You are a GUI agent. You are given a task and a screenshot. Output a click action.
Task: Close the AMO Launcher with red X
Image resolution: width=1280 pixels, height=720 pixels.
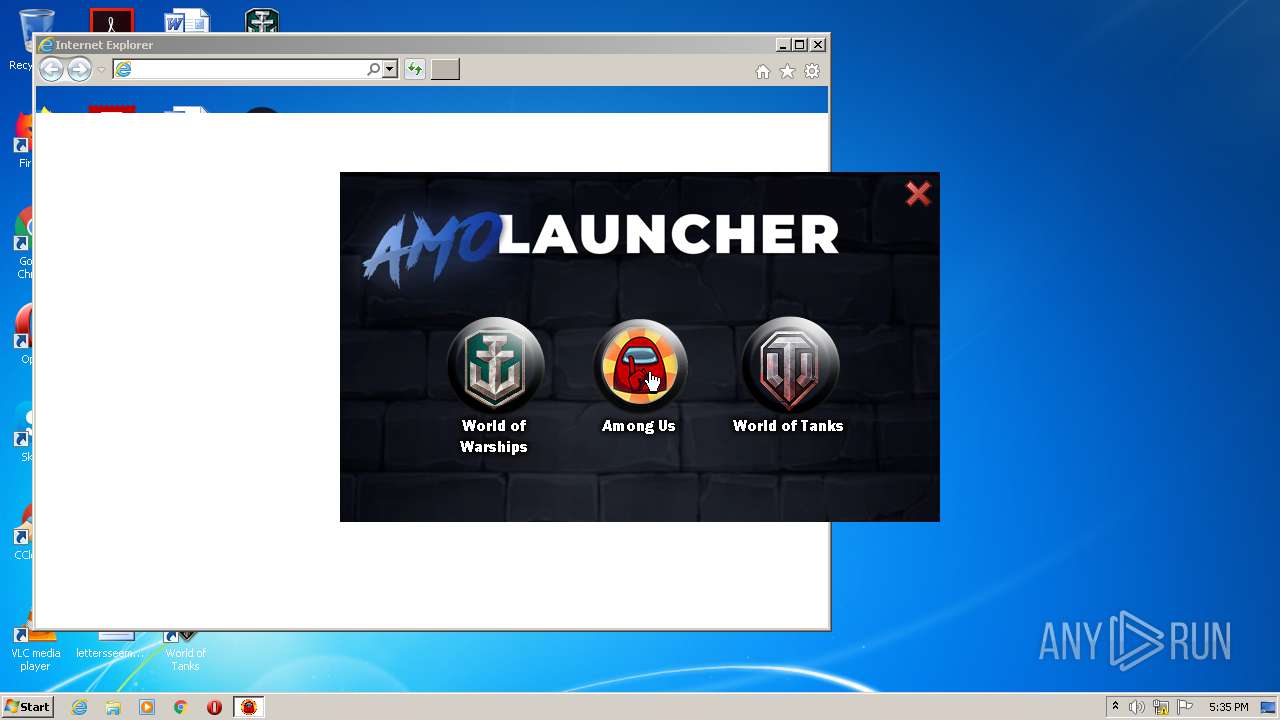(x=918, y=193)
